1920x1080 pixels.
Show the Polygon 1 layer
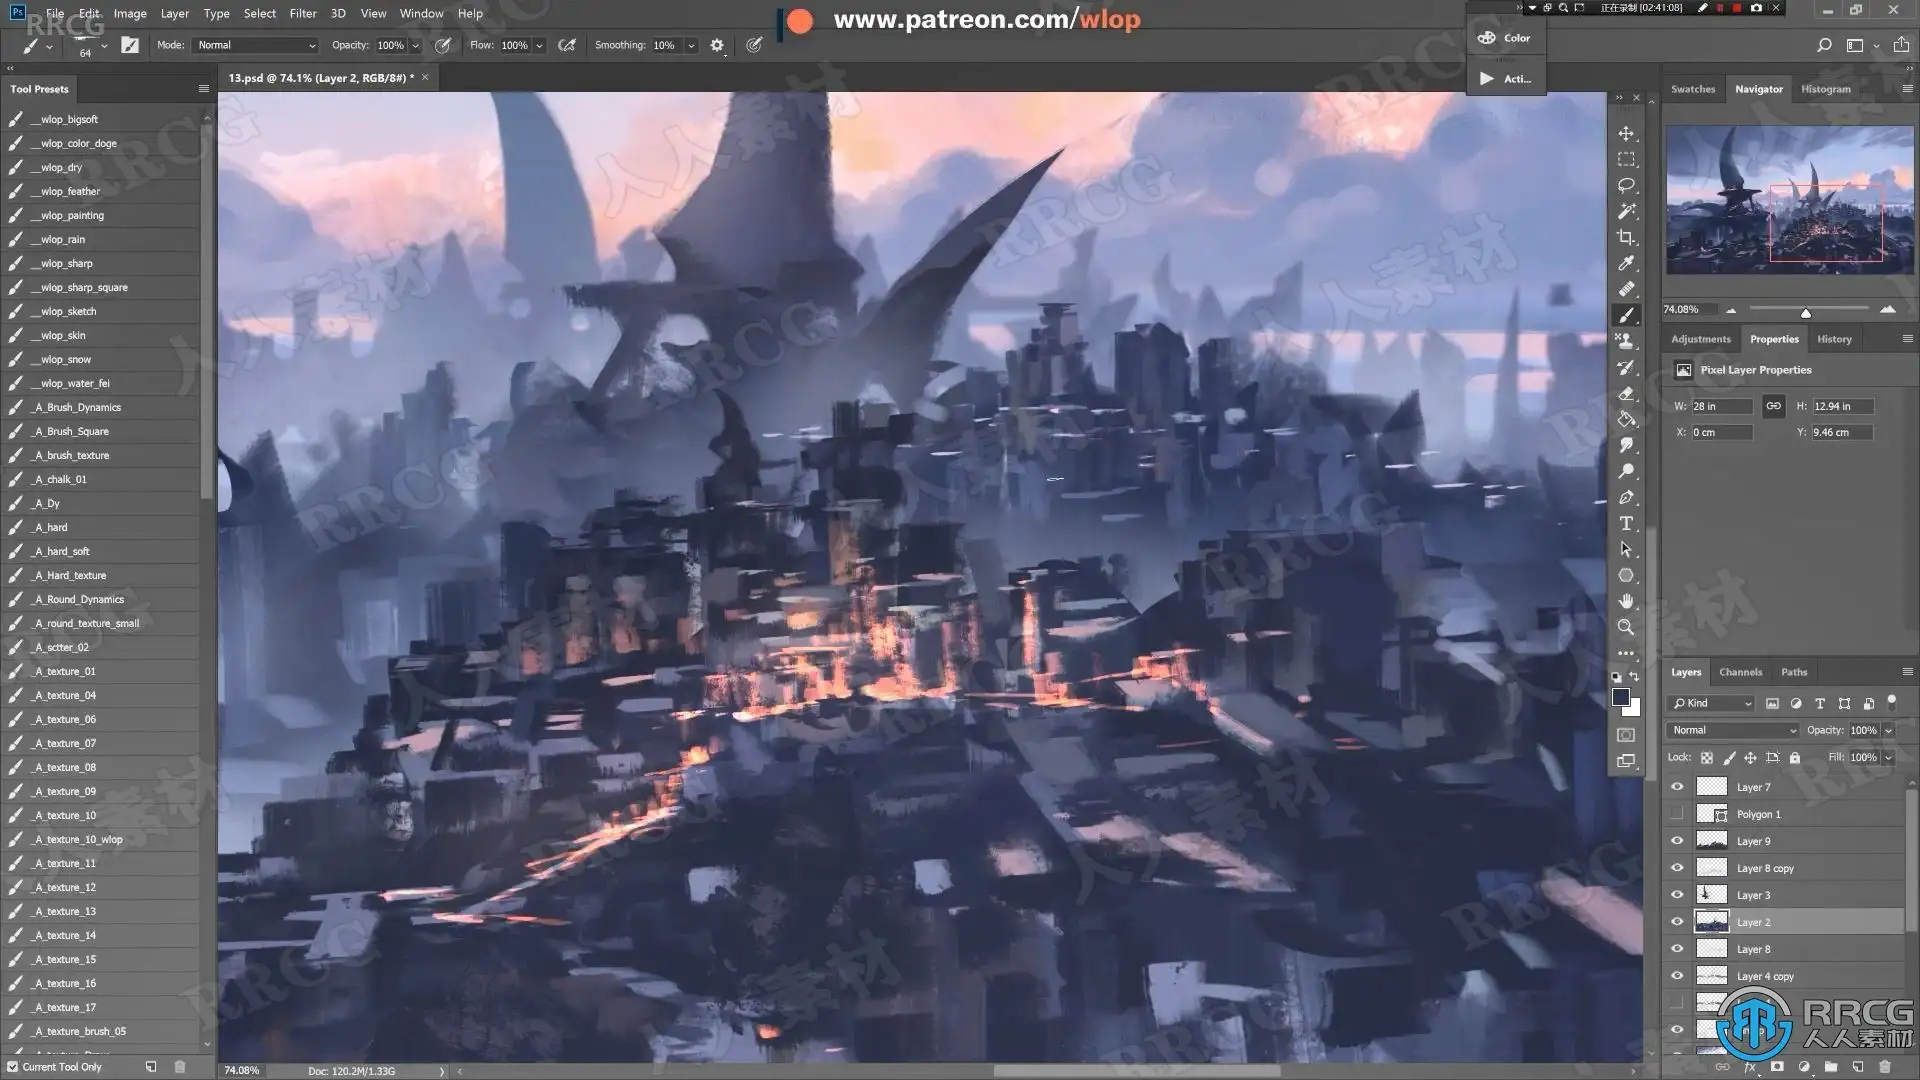click(x=1677, y=814)
